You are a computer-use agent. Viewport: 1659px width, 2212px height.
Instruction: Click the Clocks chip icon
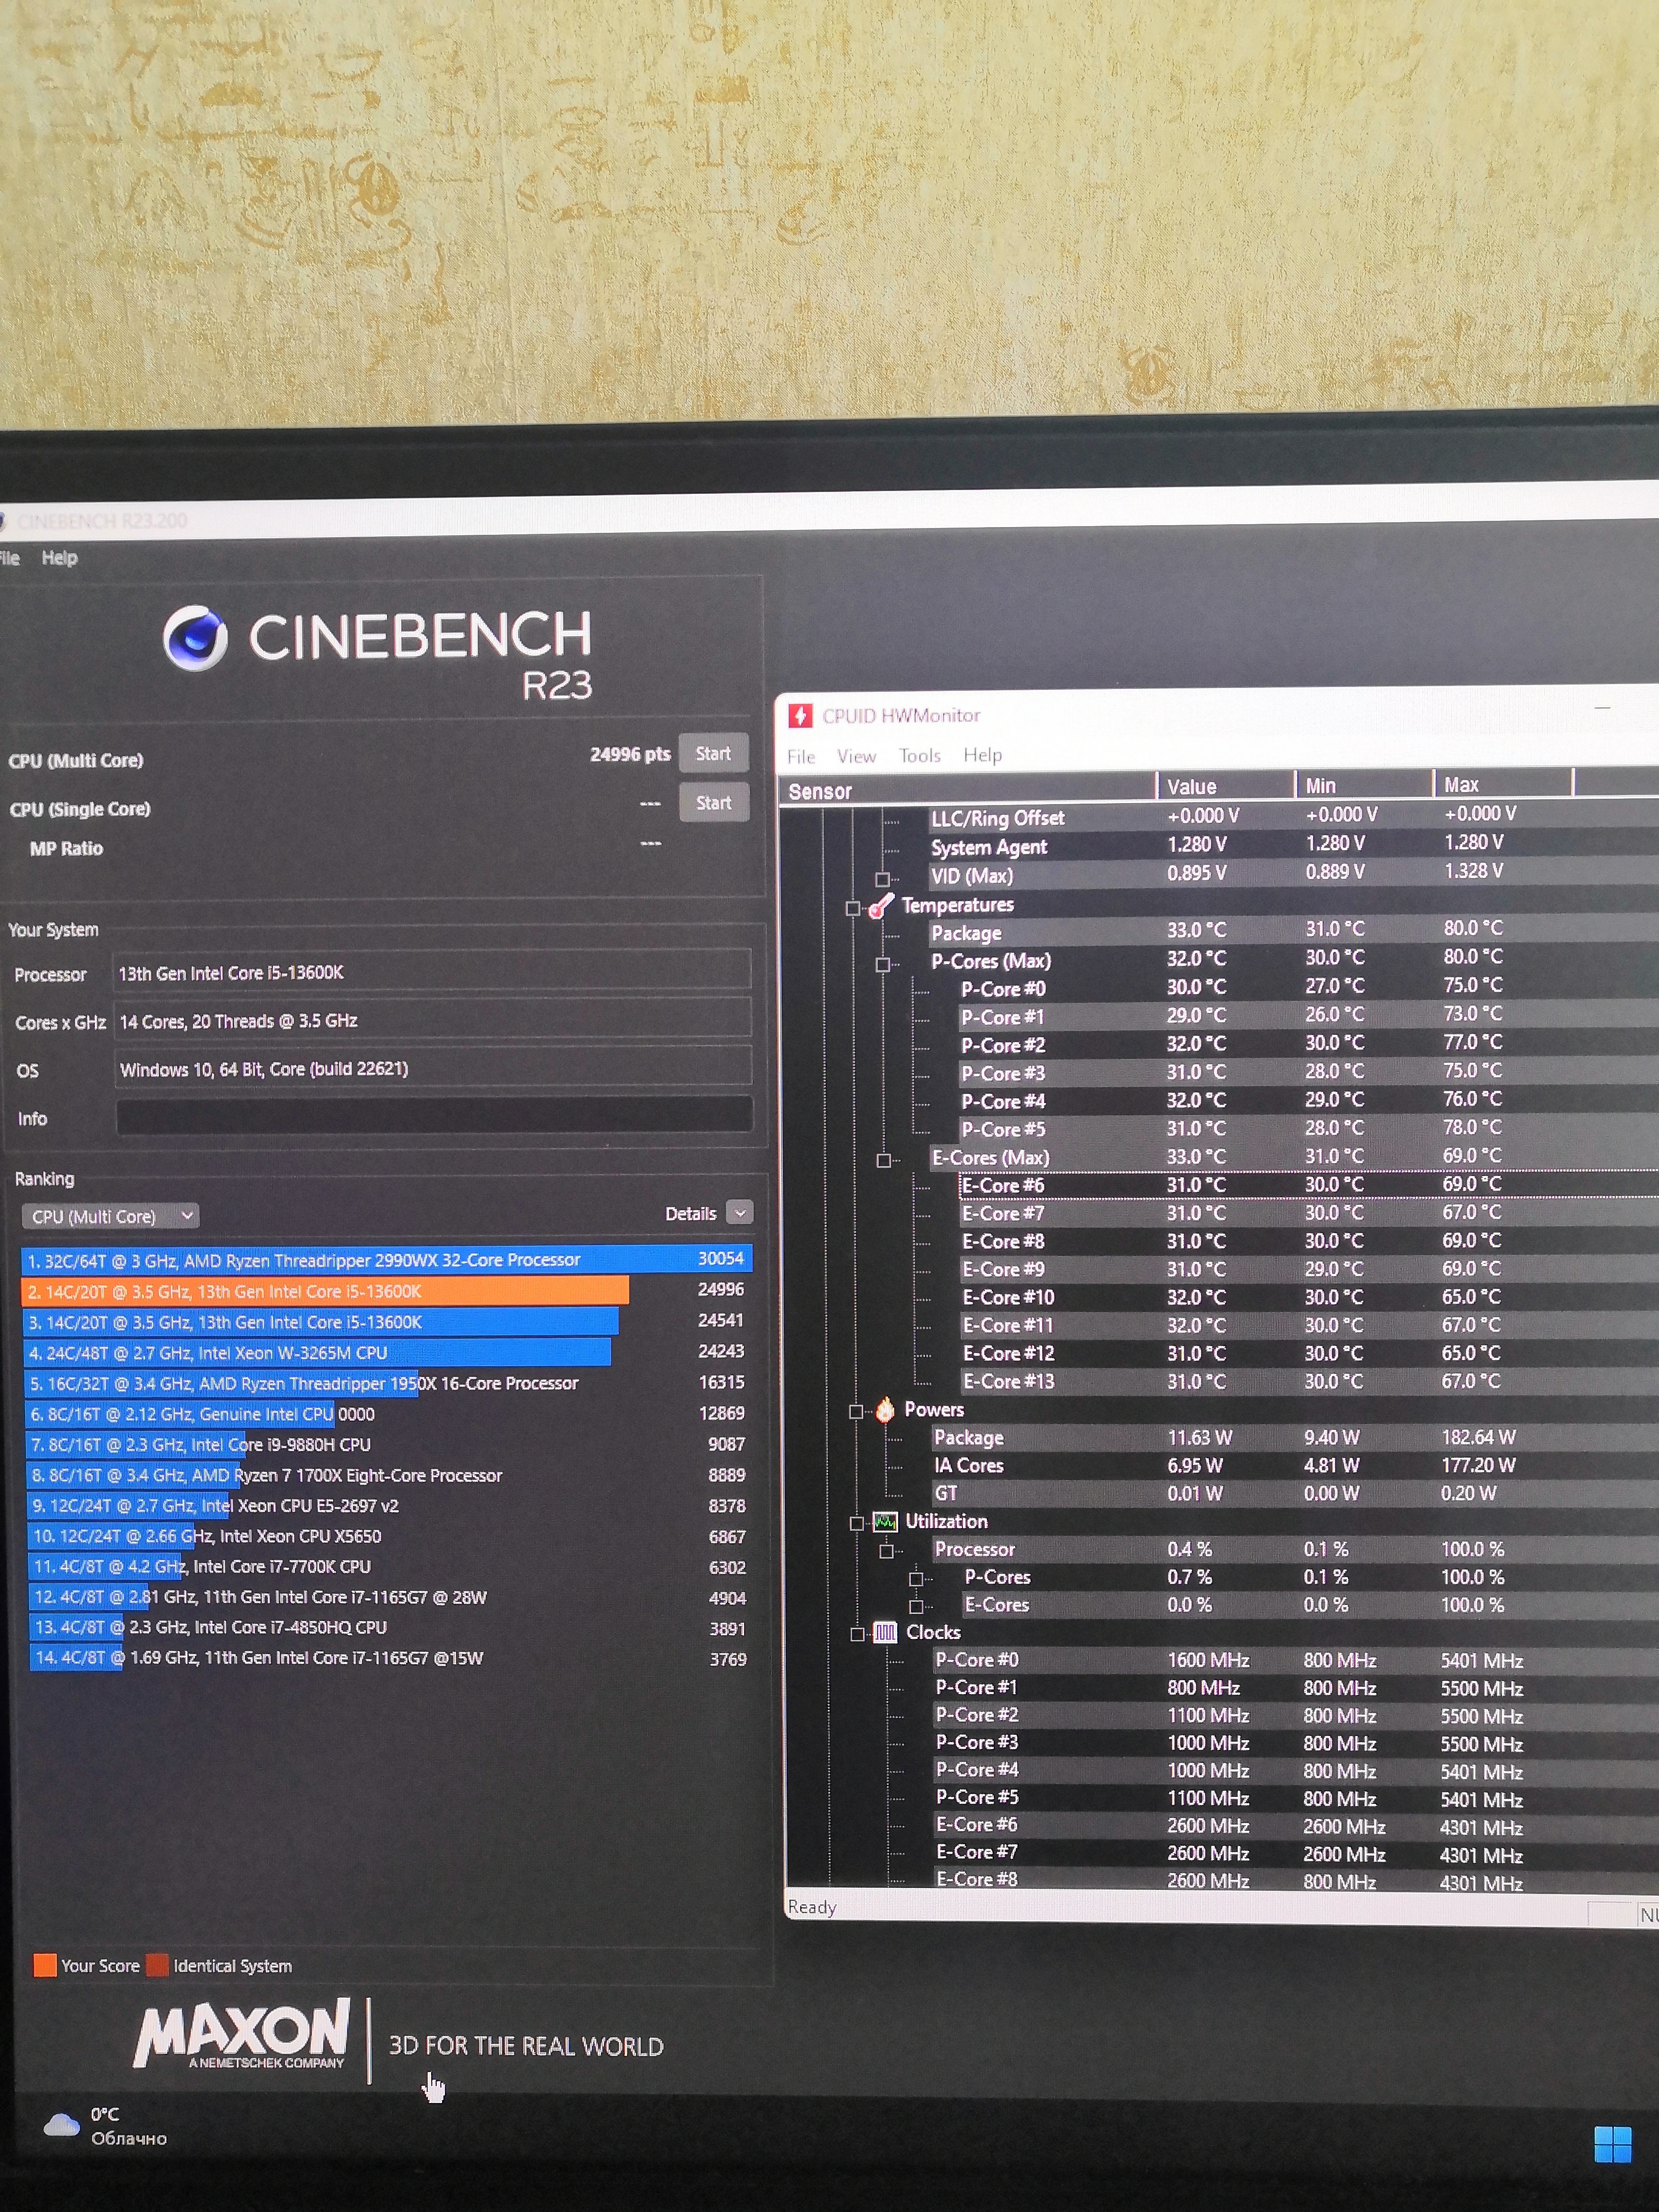tap(885, 1633)
